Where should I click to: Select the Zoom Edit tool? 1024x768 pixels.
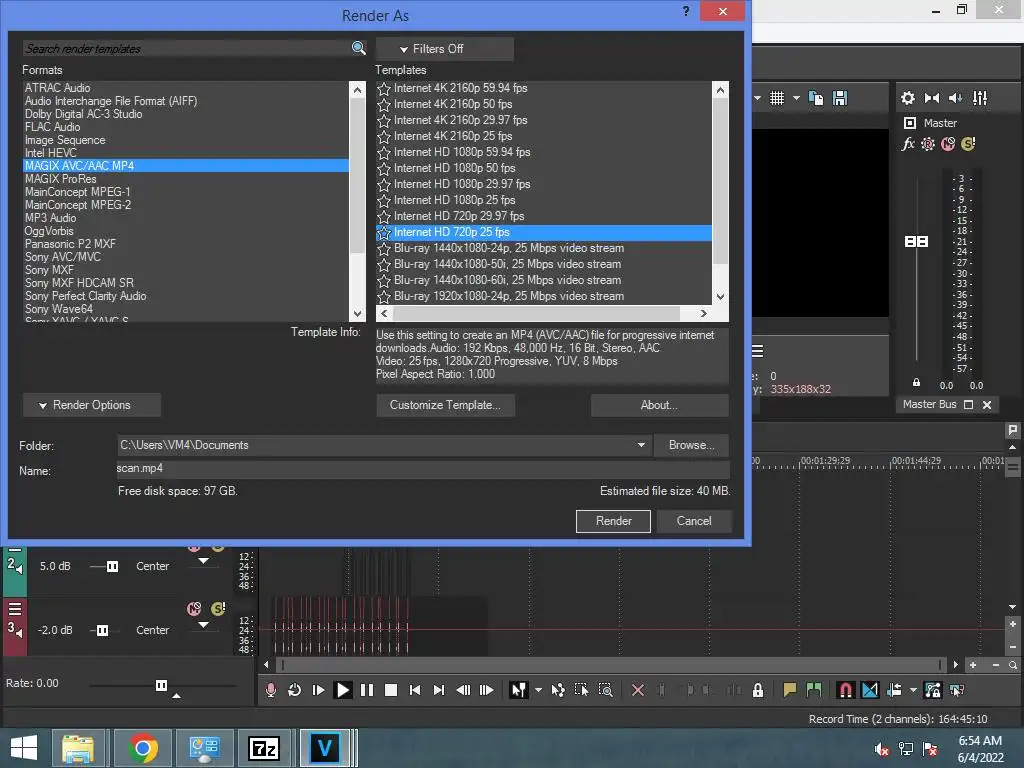click(605, 690)
